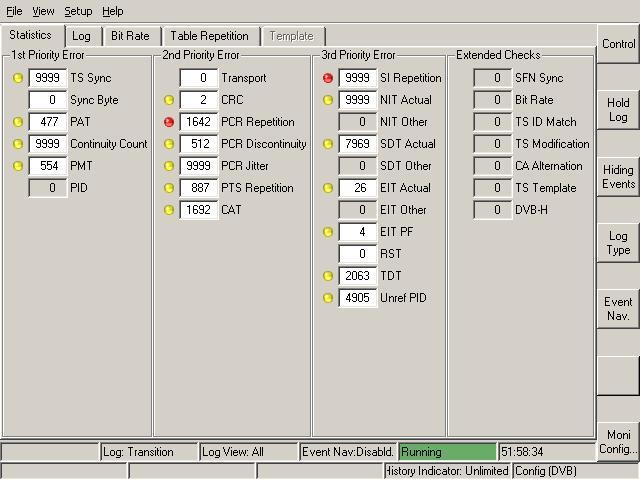Click the yellow TS Sync error indicator
This screenshot has width=640, height=480.
17,78
